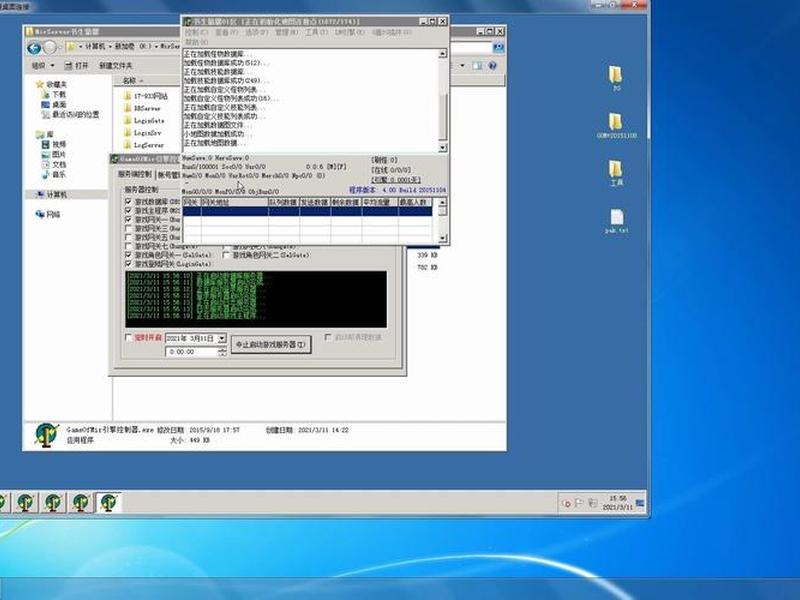This screenshot has height=600, width=800.
Task: Open the 工具 menu
Action: (316, 32)
